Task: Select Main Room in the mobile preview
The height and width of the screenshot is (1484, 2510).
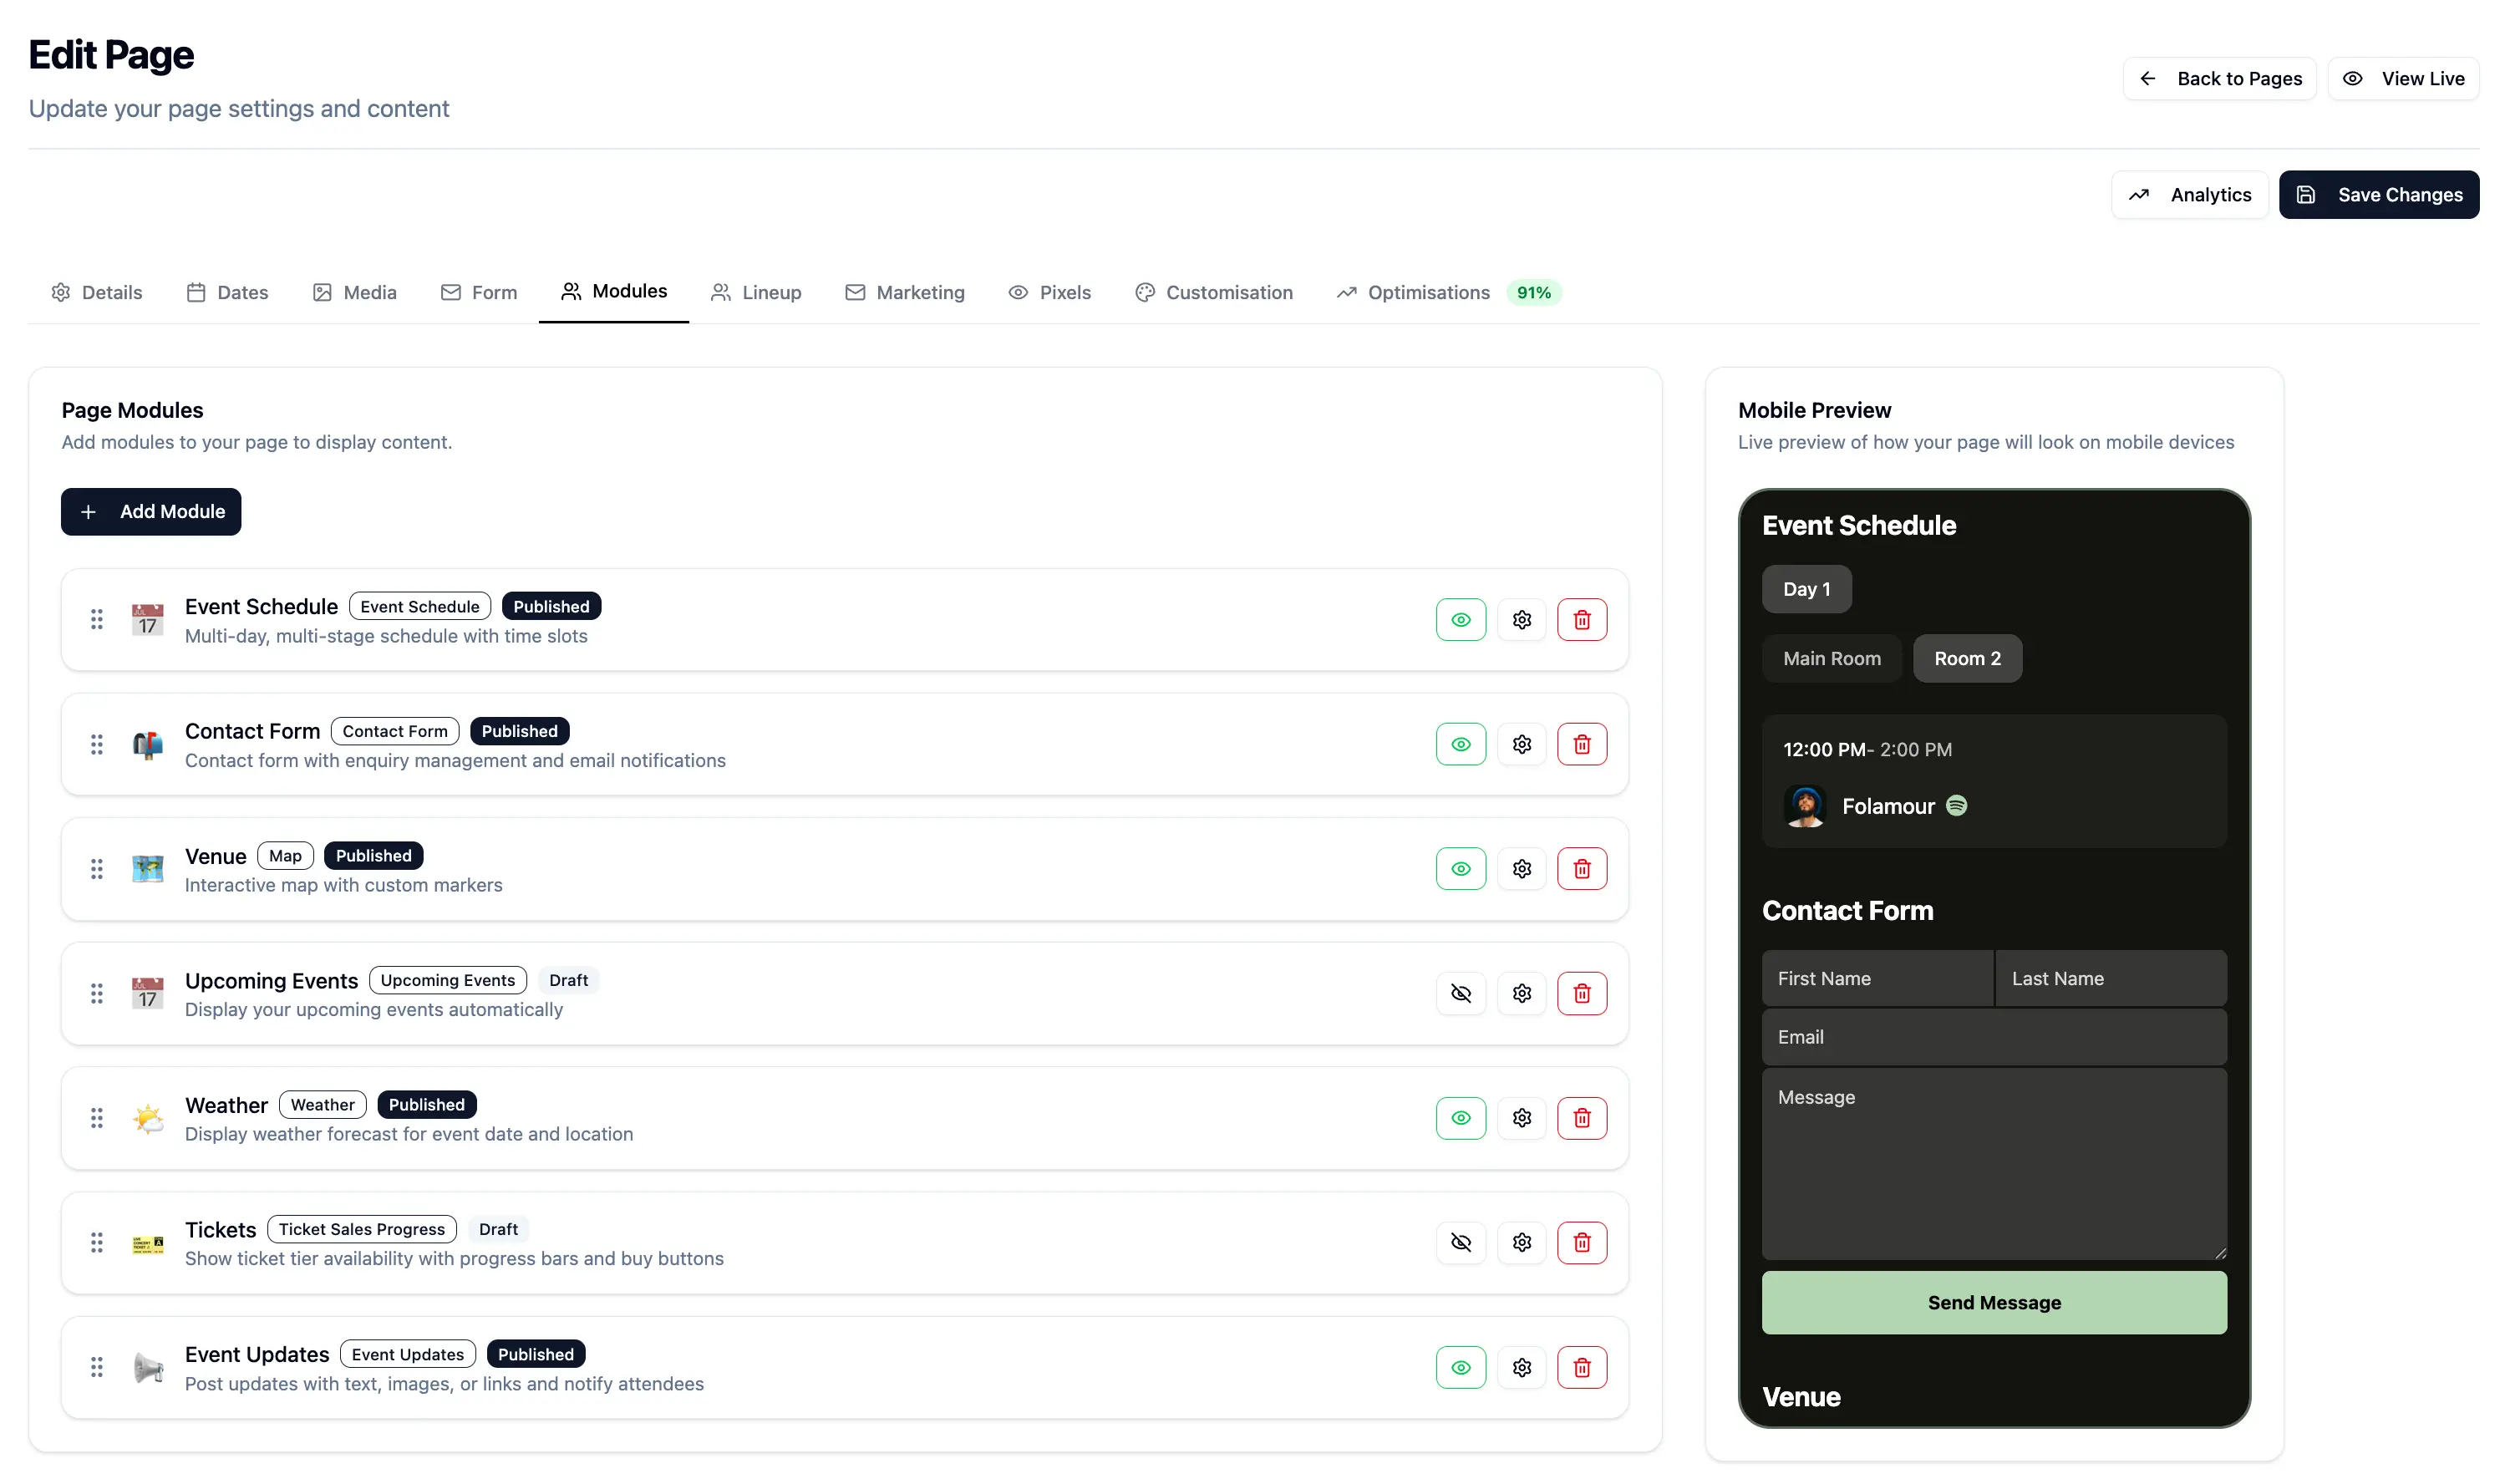Action: click(x=1831, y=658)
